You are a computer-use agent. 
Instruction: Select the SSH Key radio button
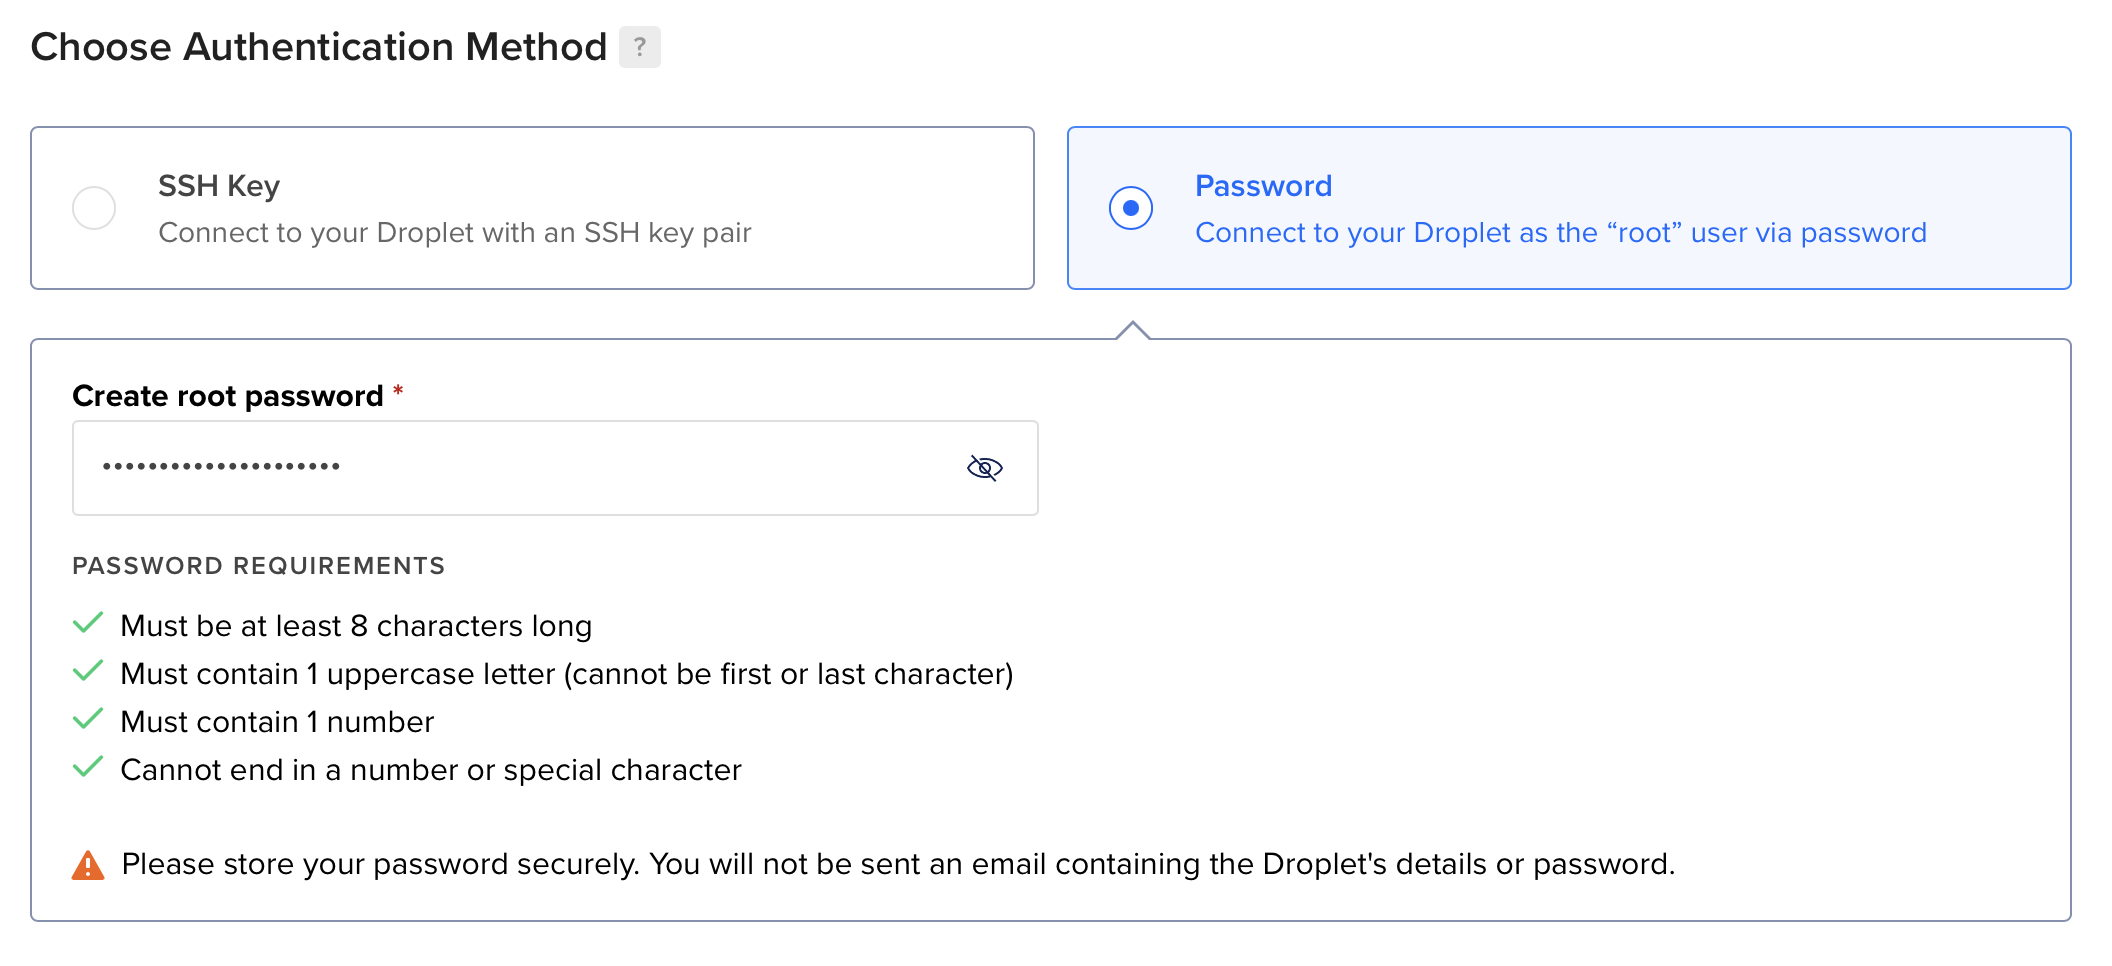click(94, 208)
